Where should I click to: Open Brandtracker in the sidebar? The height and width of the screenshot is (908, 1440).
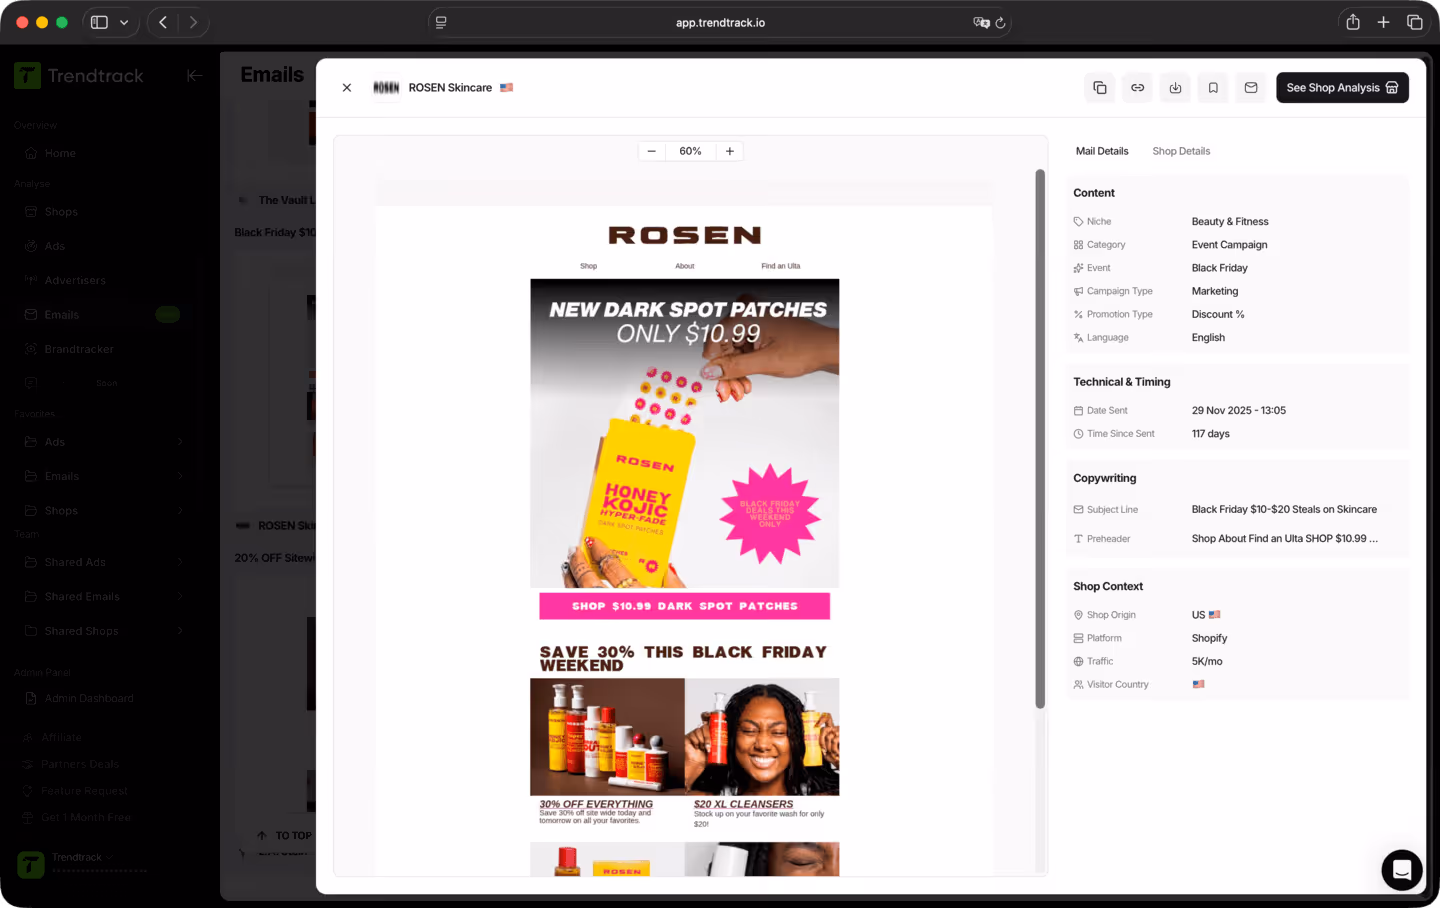[79, 349]
